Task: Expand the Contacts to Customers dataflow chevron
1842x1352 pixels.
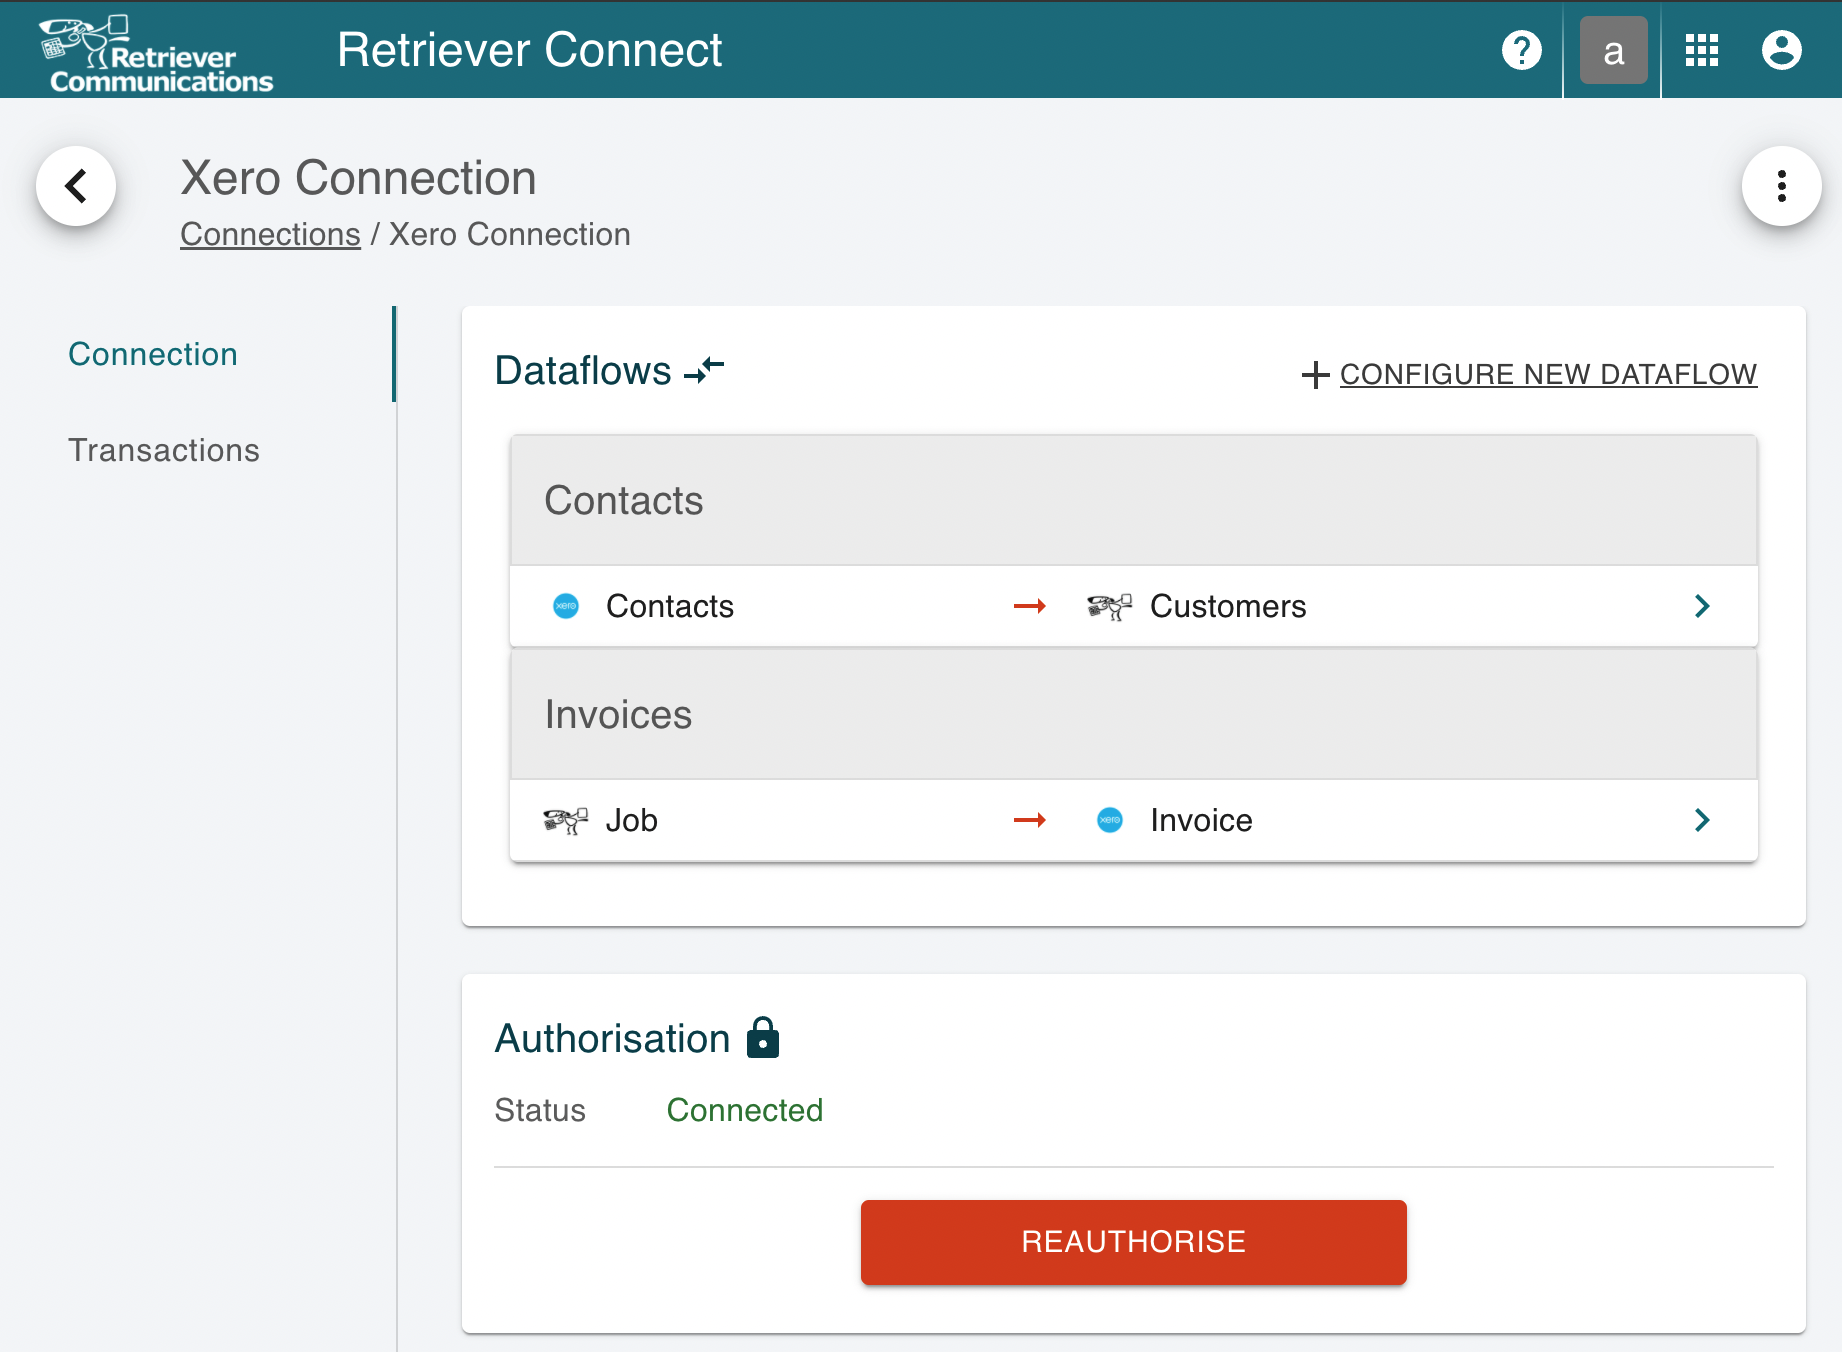Action: (1702, 606)
